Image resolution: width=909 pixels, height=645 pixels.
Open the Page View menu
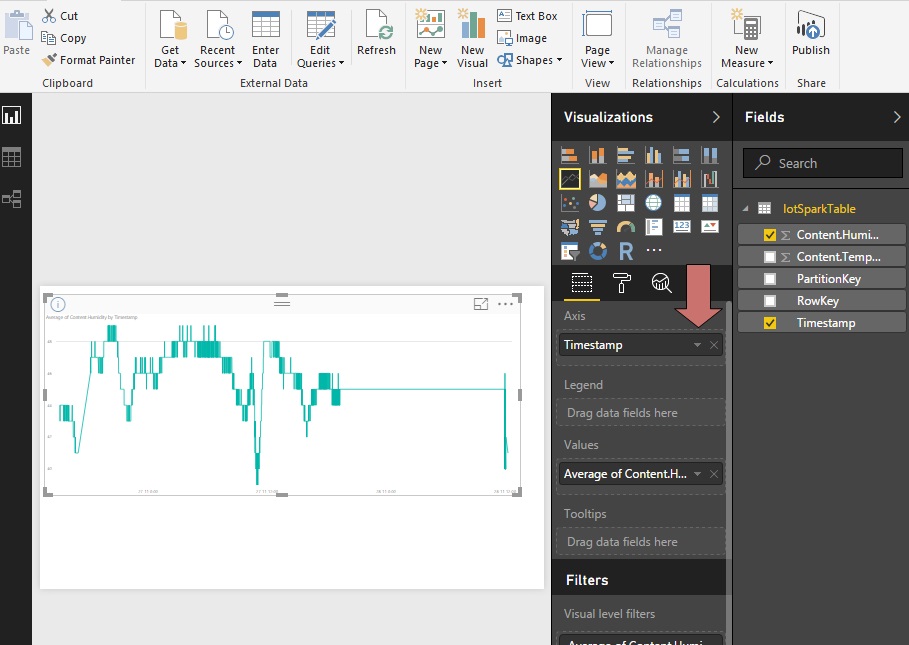pos(597,40)
